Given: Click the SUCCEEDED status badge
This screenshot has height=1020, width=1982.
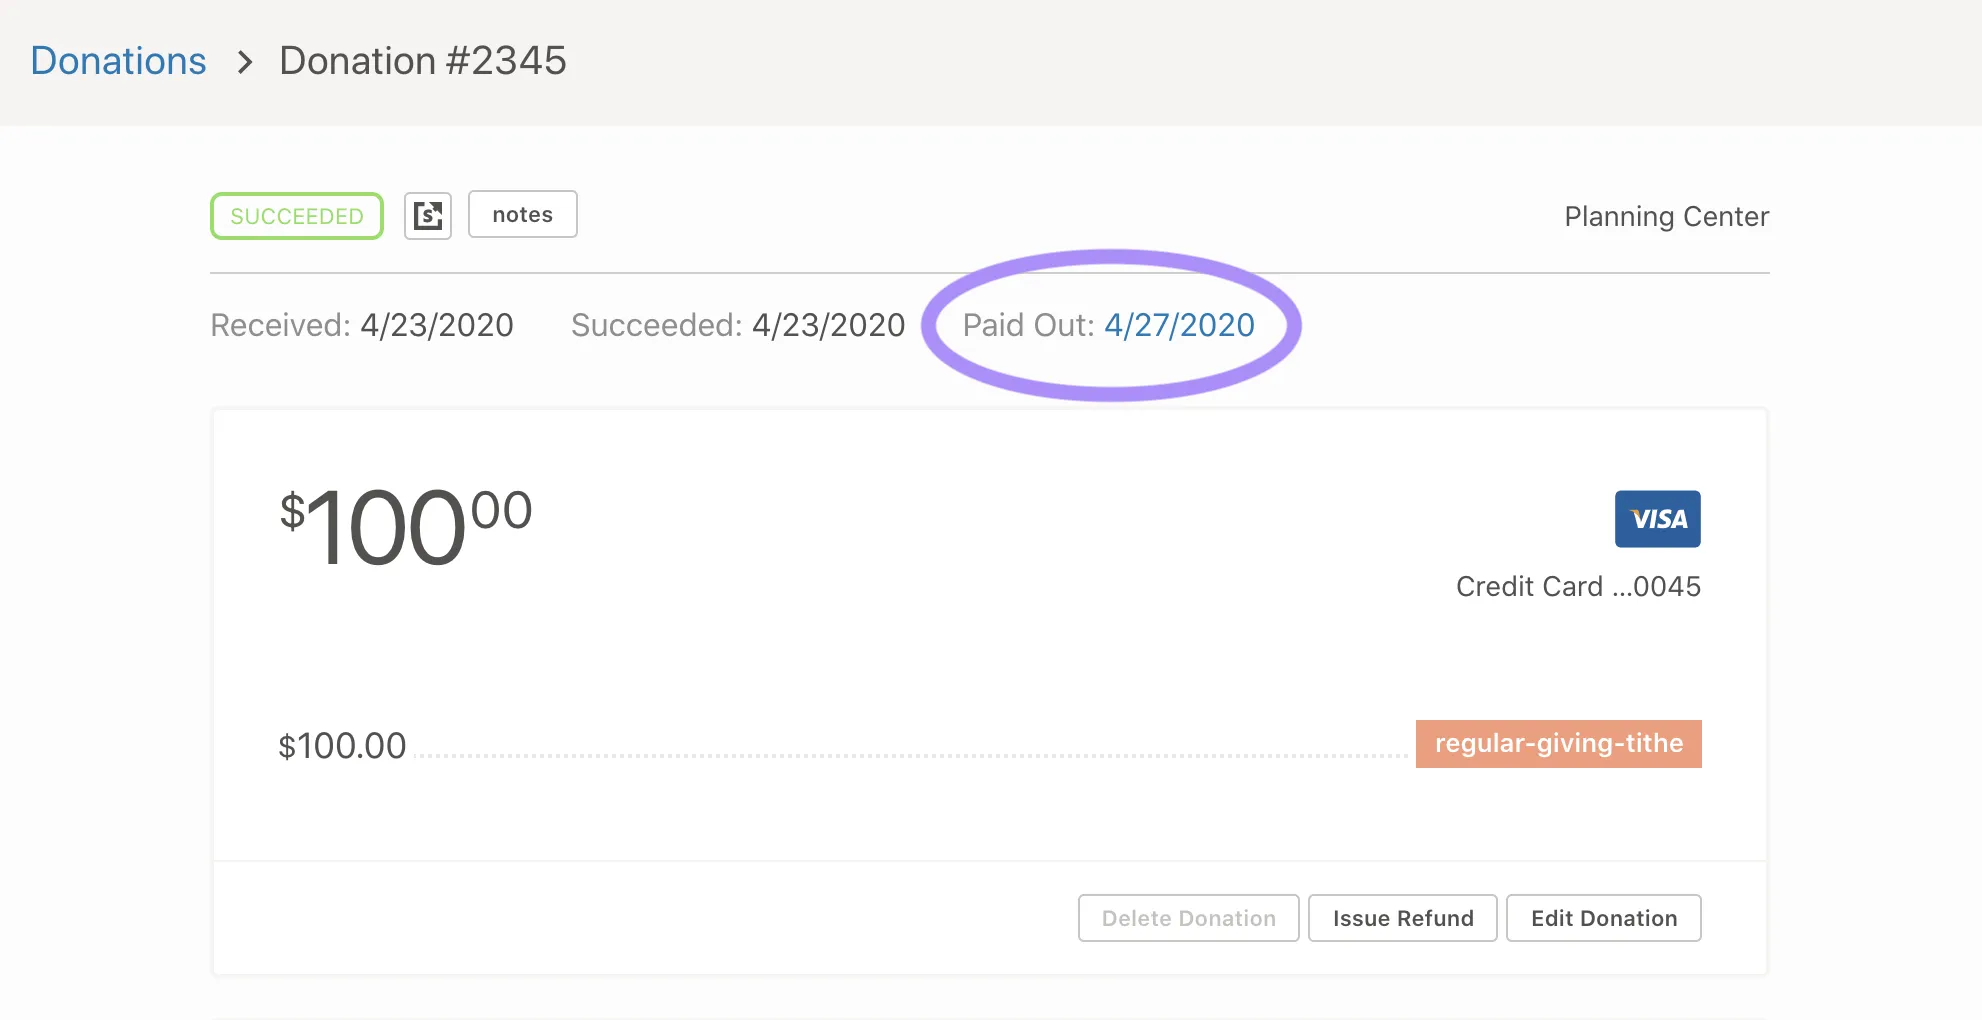Looking at the screenshot, I should [x=296, y=215].
